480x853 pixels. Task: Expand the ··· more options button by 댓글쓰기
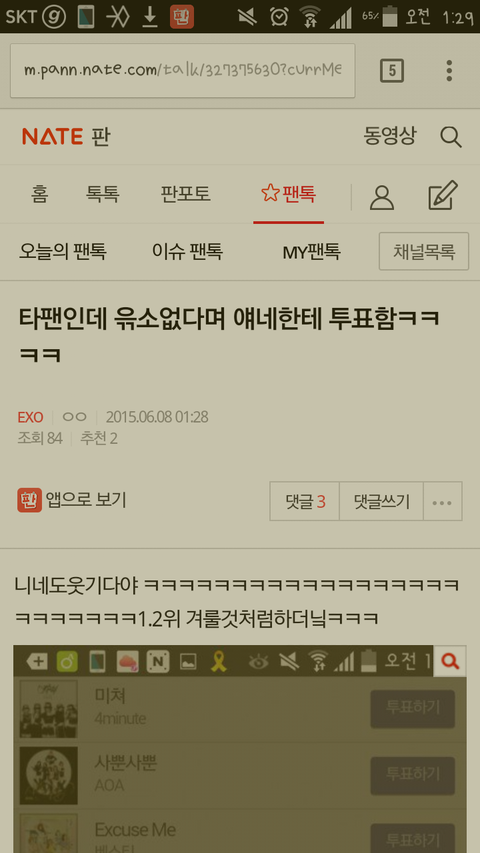(x=442, y=501)
